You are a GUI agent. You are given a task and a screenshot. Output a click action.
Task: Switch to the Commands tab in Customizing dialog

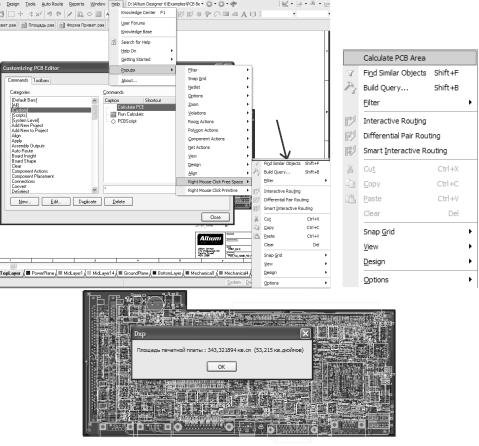coord(18,80)
